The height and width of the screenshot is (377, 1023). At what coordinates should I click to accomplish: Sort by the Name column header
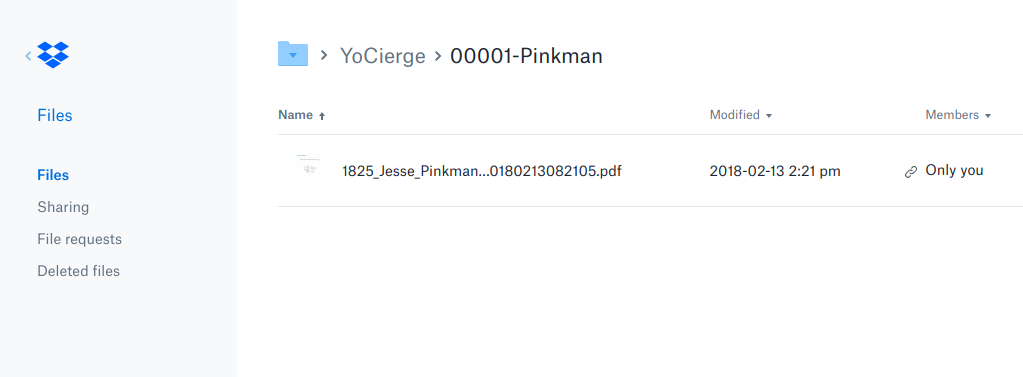click(296, 115)
